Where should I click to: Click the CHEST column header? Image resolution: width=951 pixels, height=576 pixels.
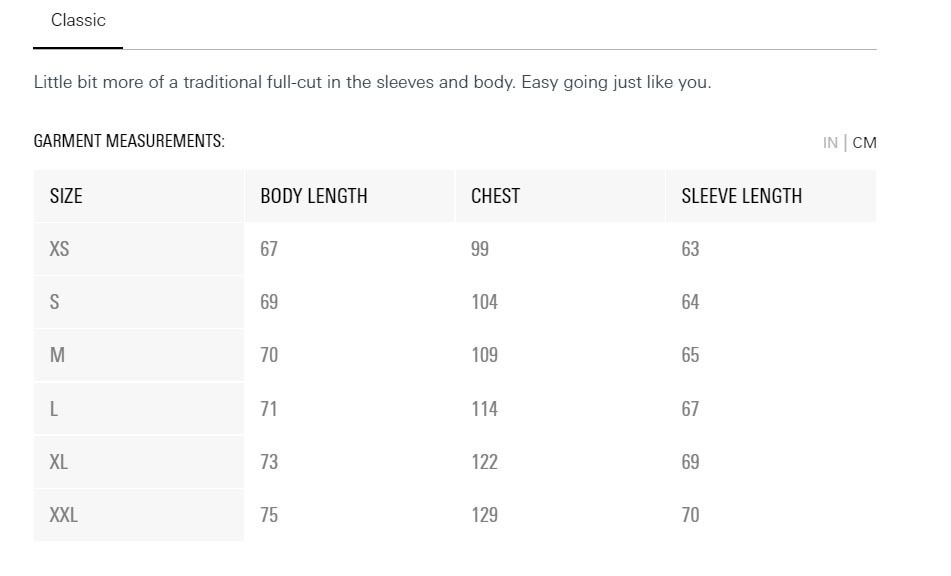click(x=496, y=196)
